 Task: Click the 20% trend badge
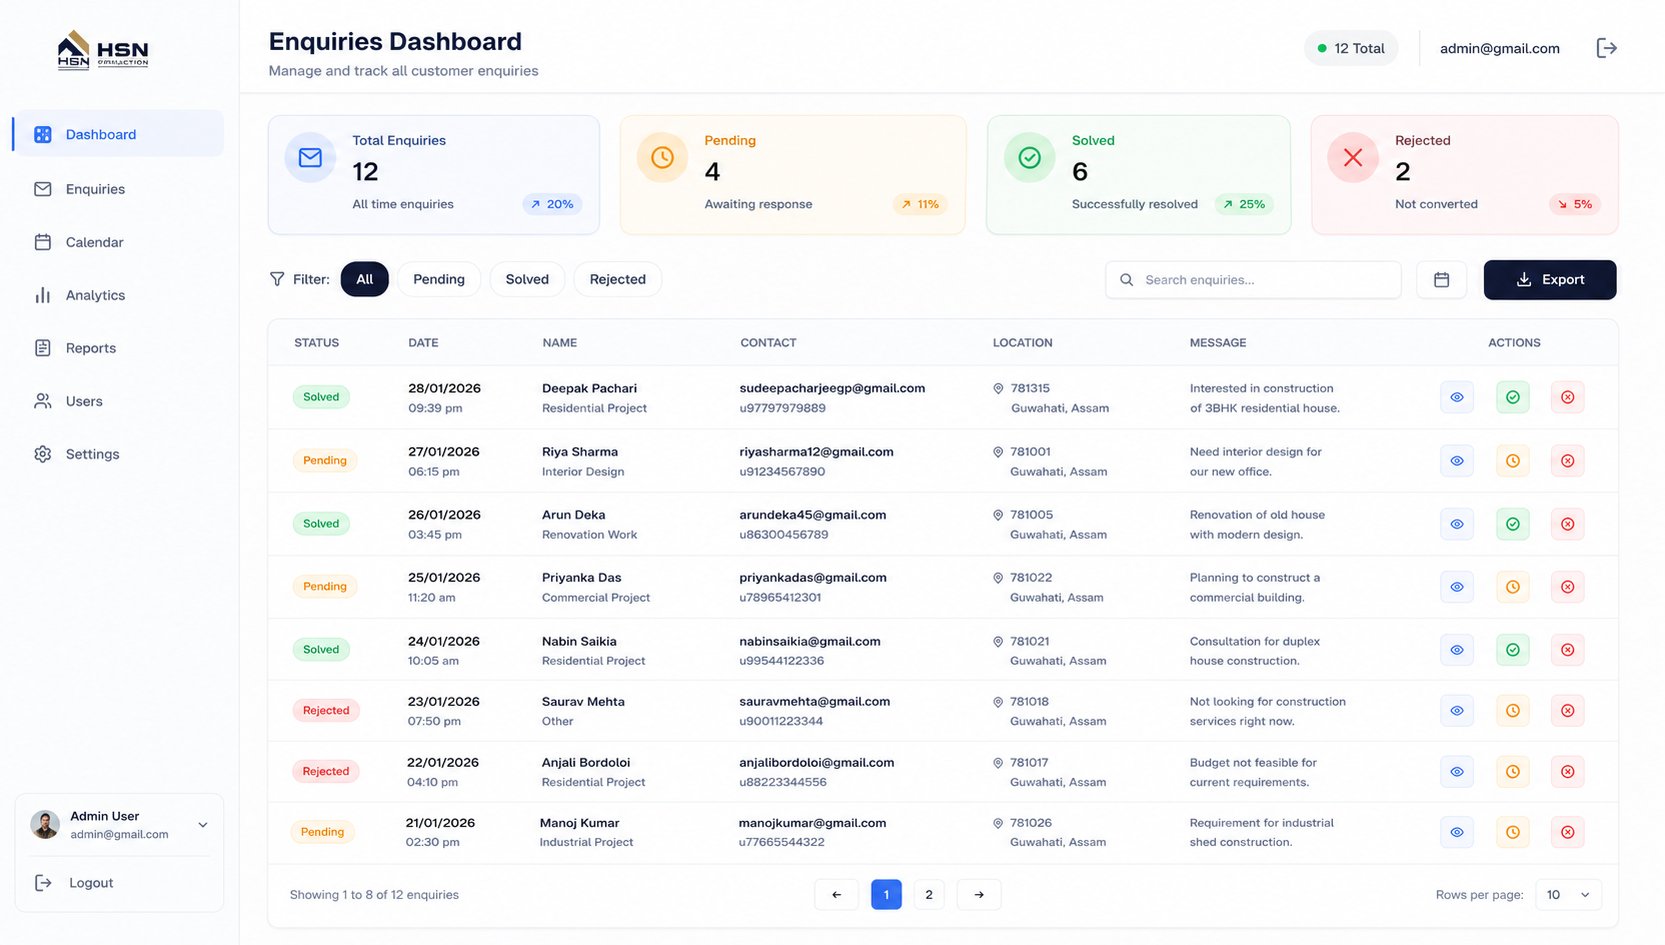click(552, 204)
